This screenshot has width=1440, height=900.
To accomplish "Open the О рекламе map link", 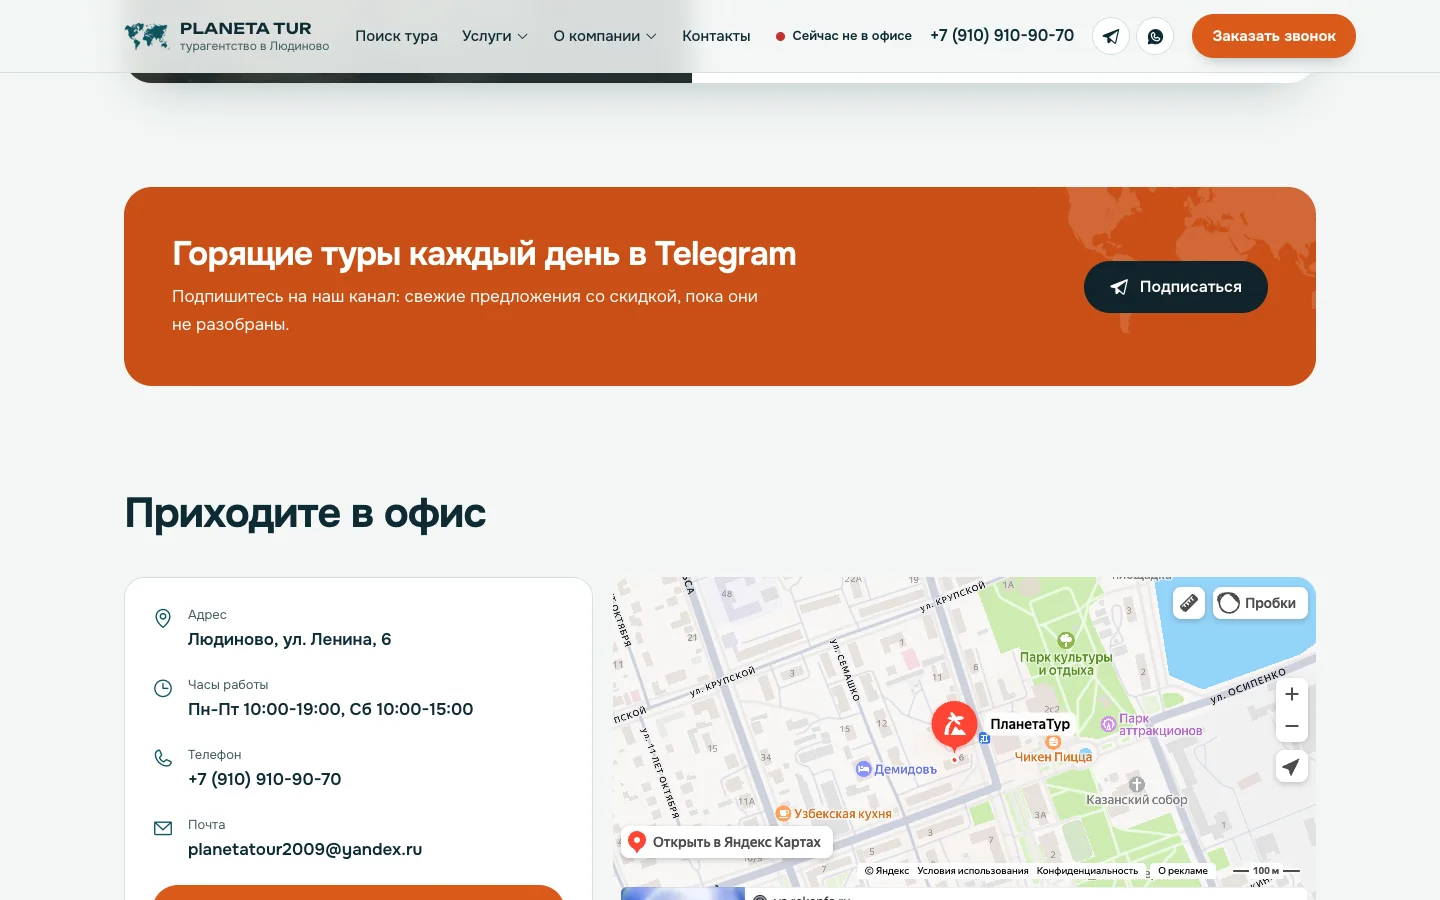I will 1183,871.
